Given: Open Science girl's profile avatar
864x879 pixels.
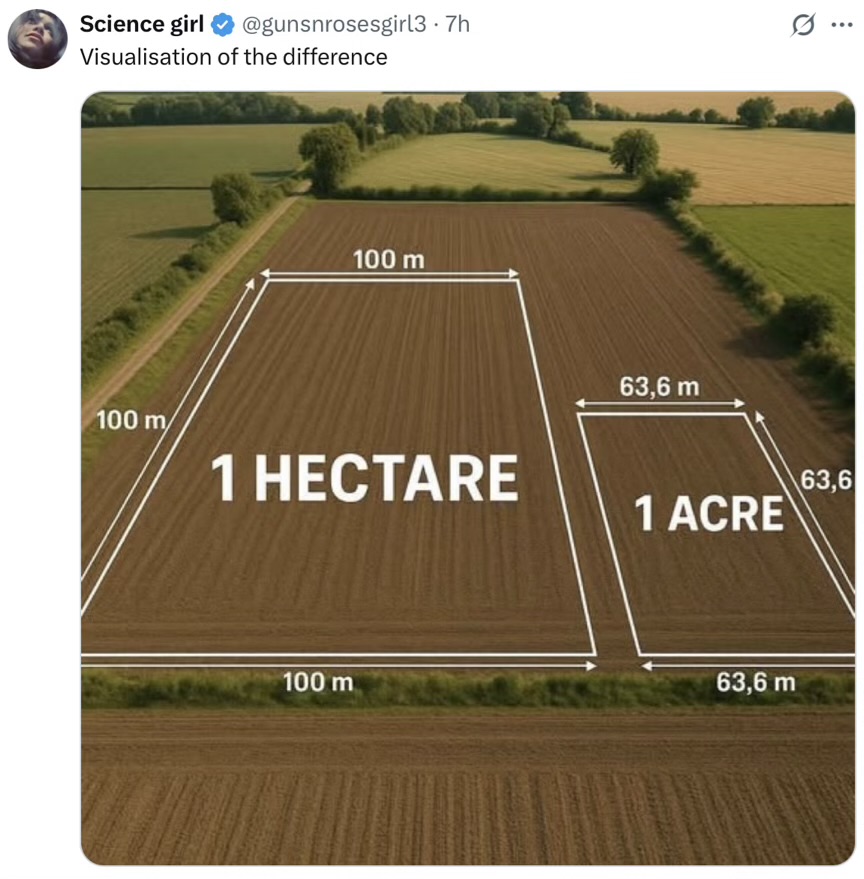Looking at the screenshot, I should pos(38,39).
